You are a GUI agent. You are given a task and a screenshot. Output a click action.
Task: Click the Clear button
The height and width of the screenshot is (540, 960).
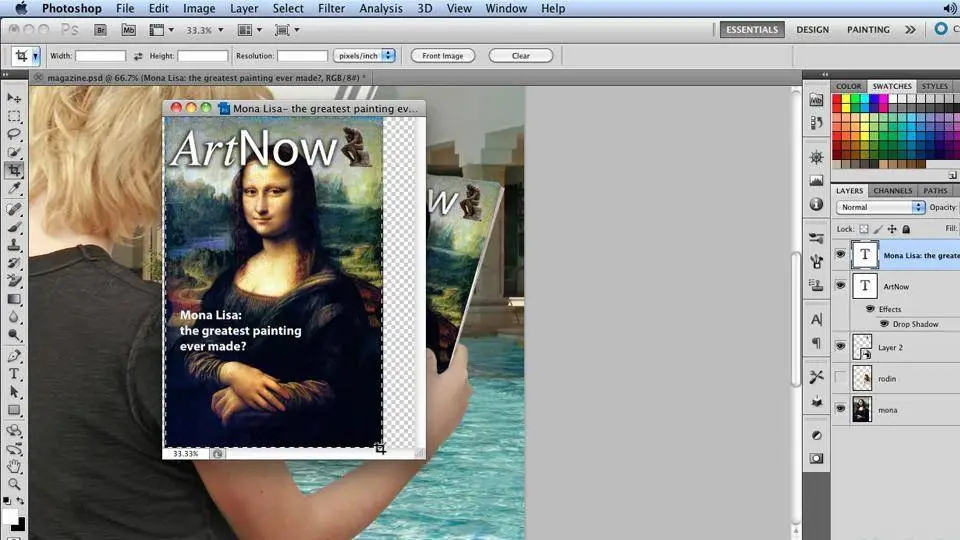tap(520, 56)
